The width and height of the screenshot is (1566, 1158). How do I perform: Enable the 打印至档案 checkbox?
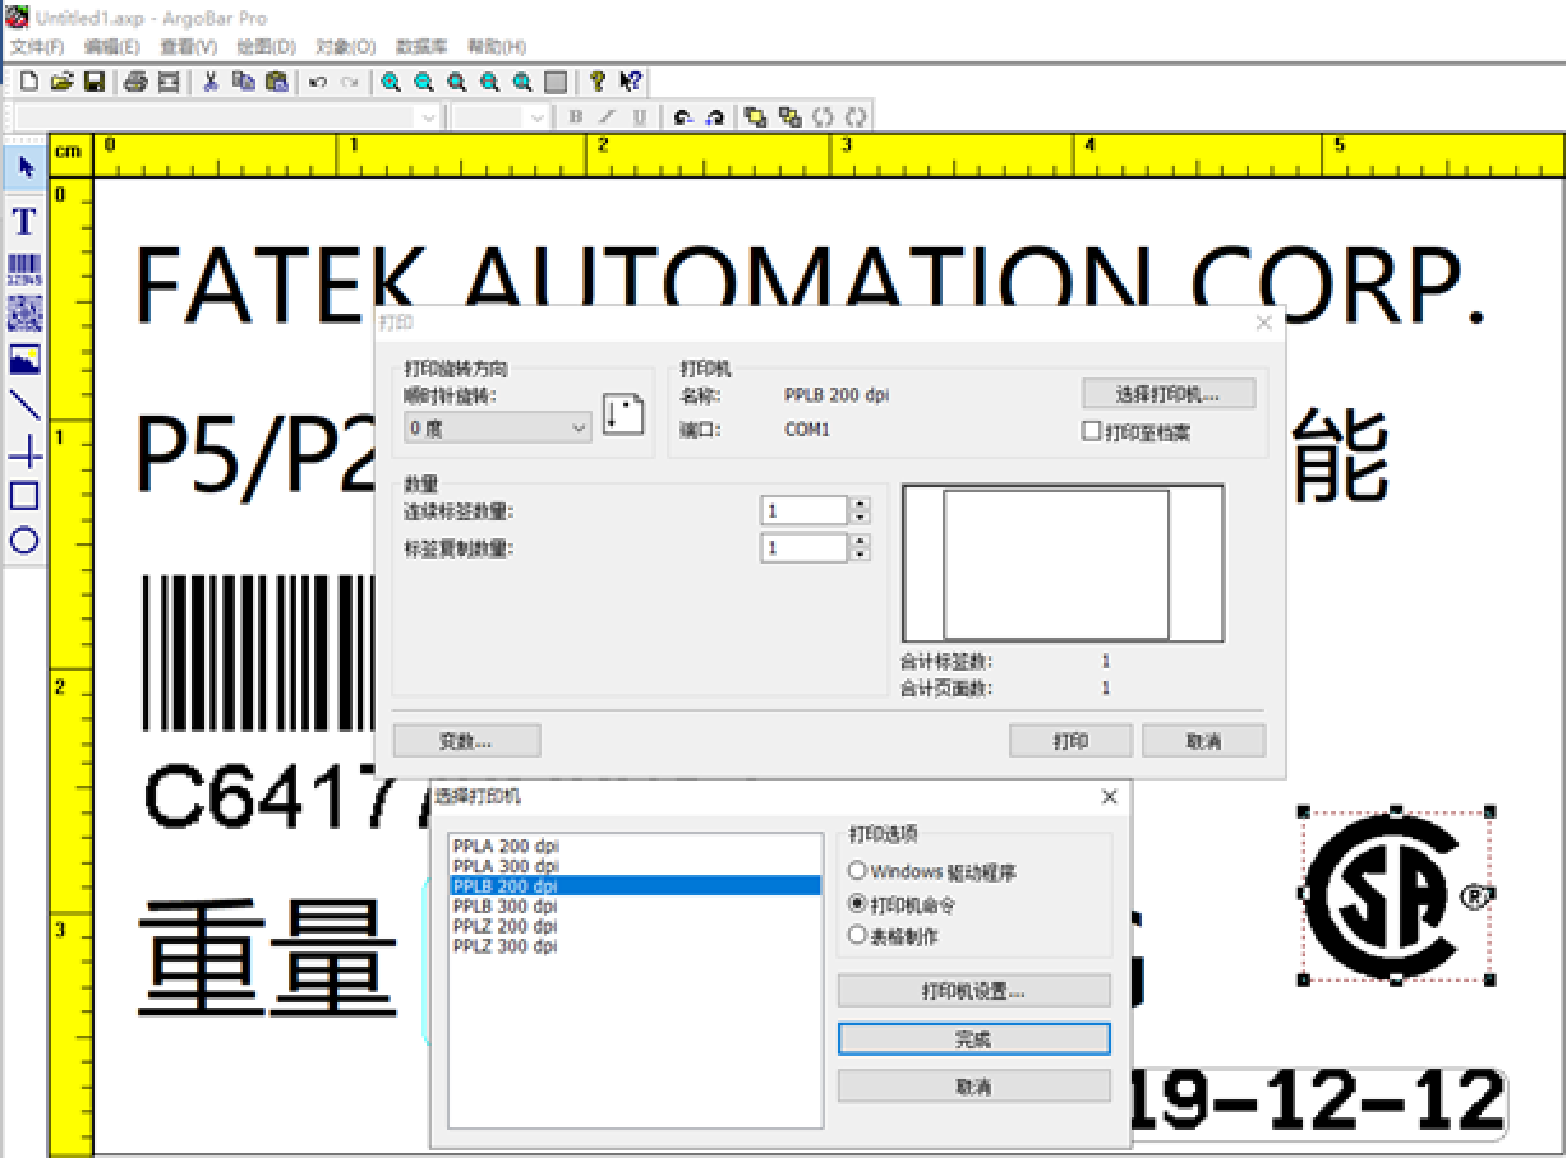click(x=1092, y=431)
